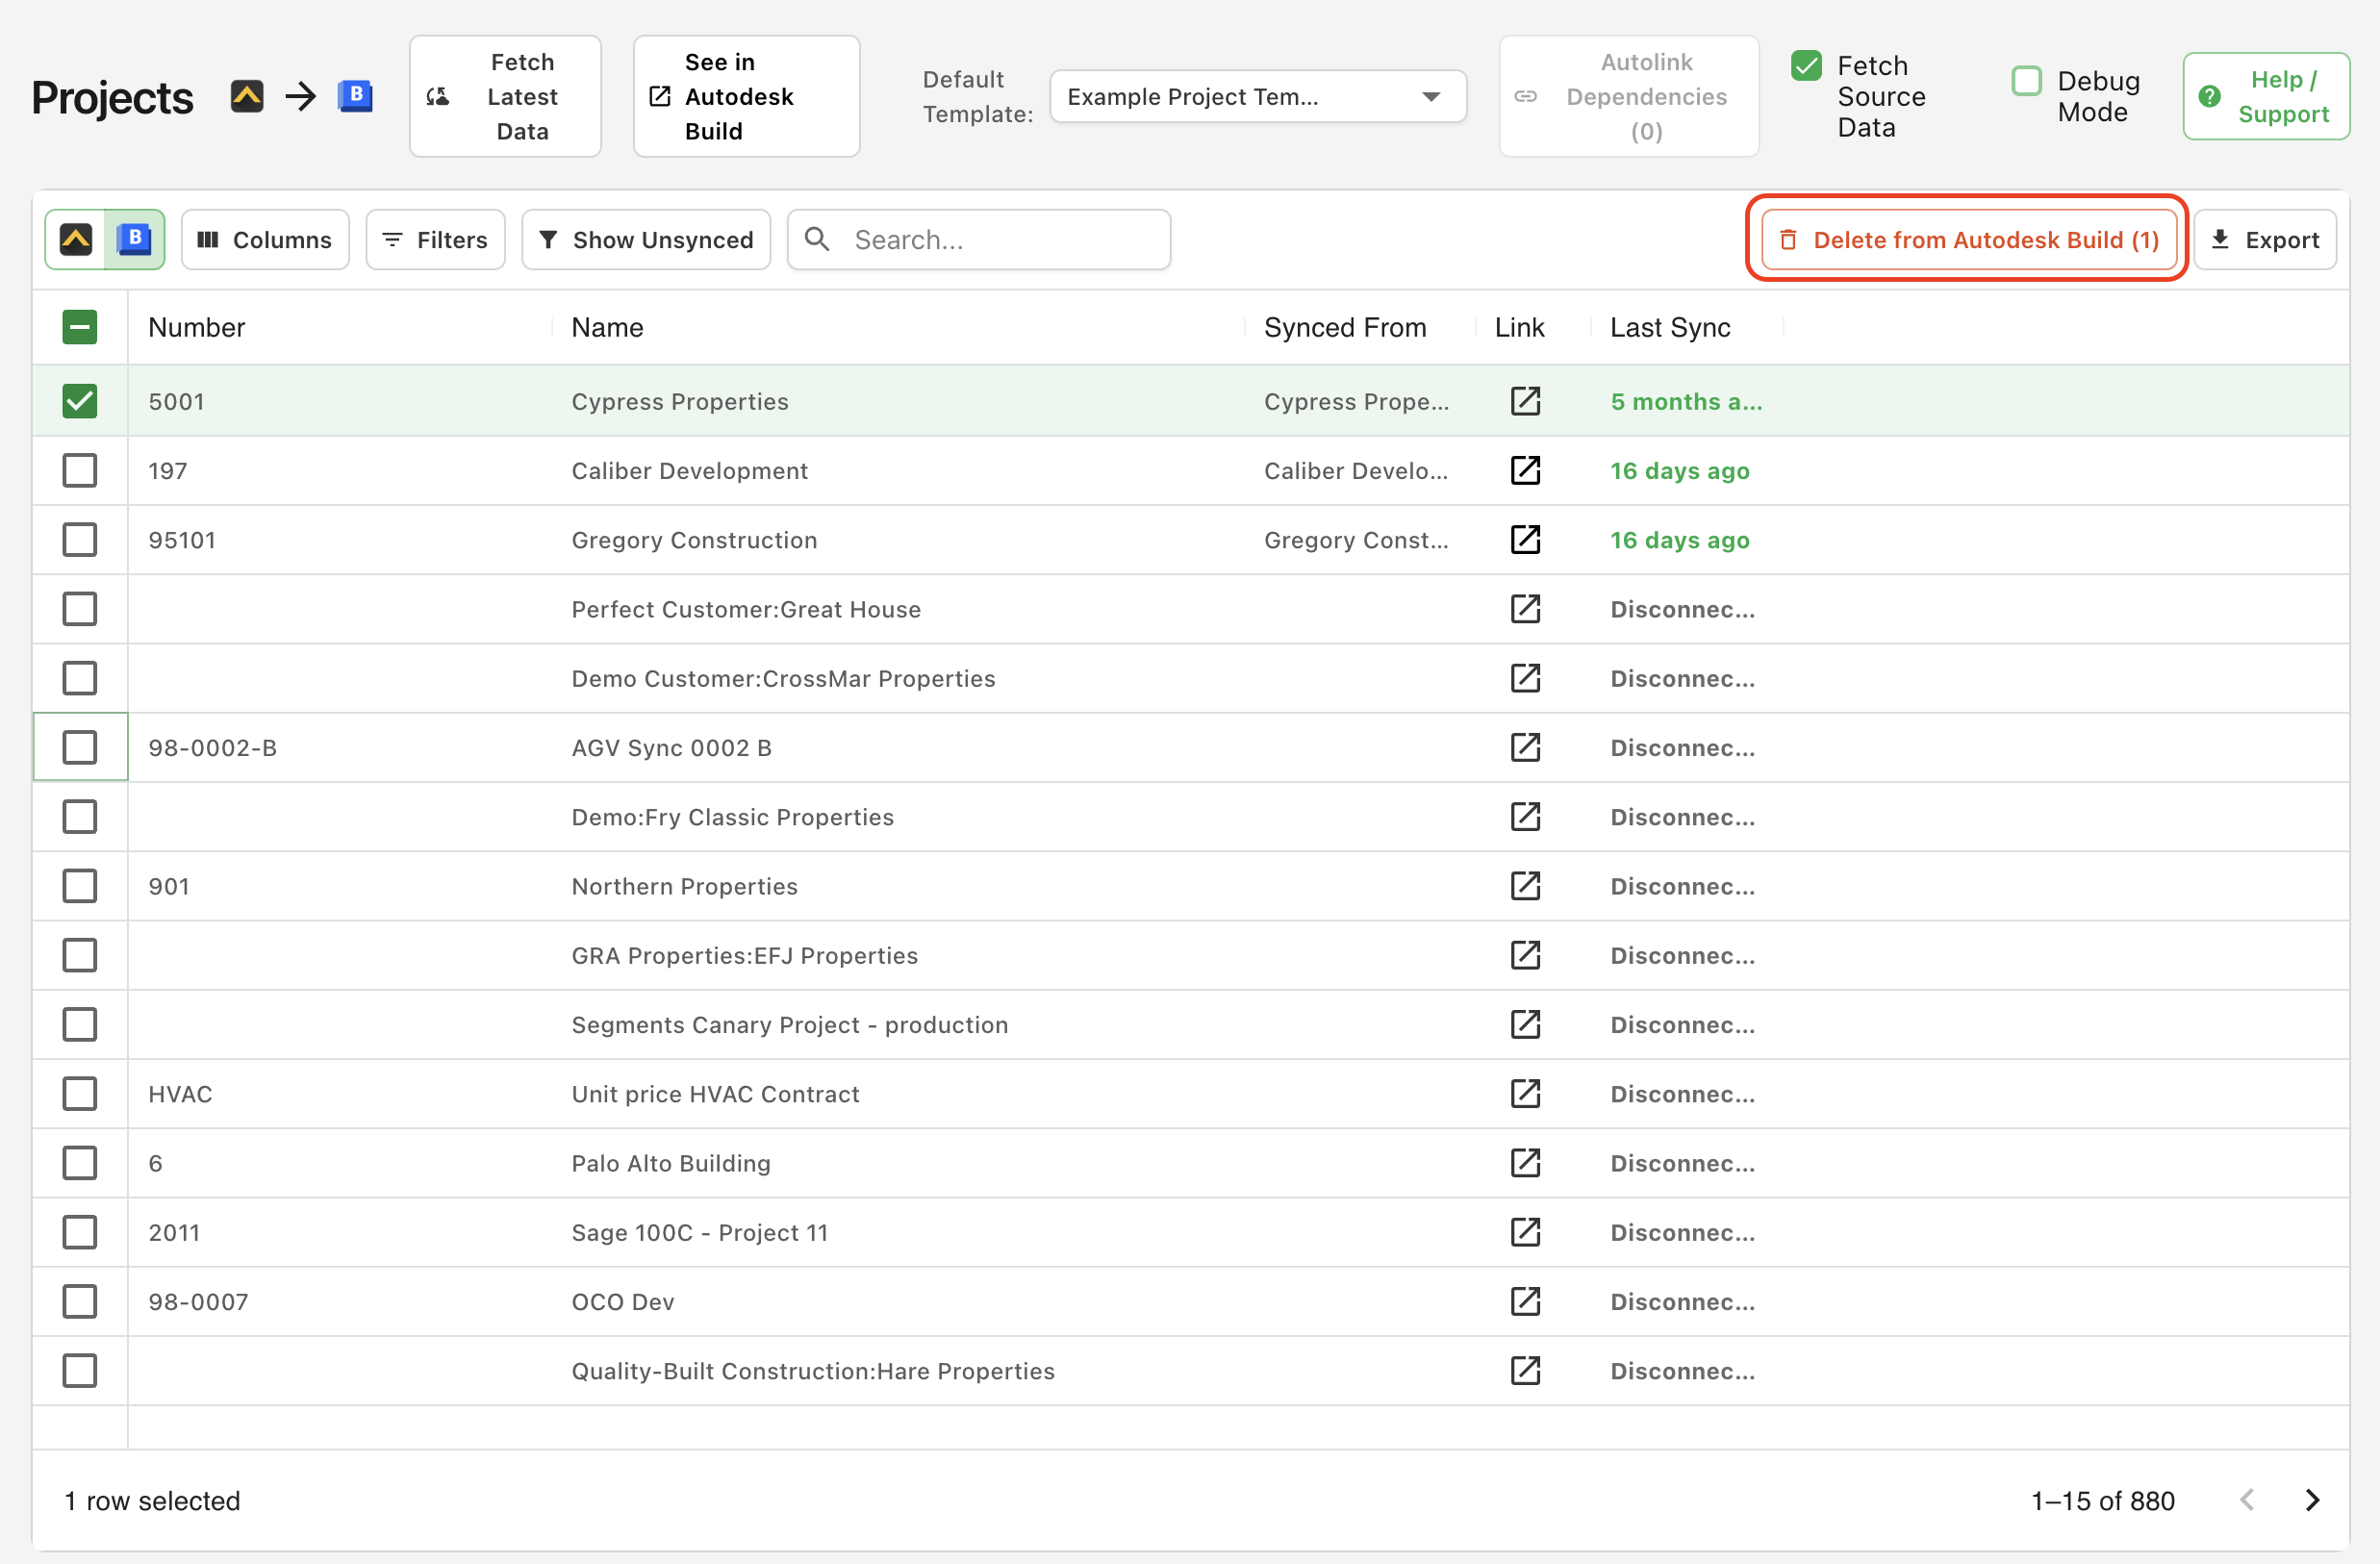Open Help / Support
2380x1564 pixels.
[x=2266, y=96]
